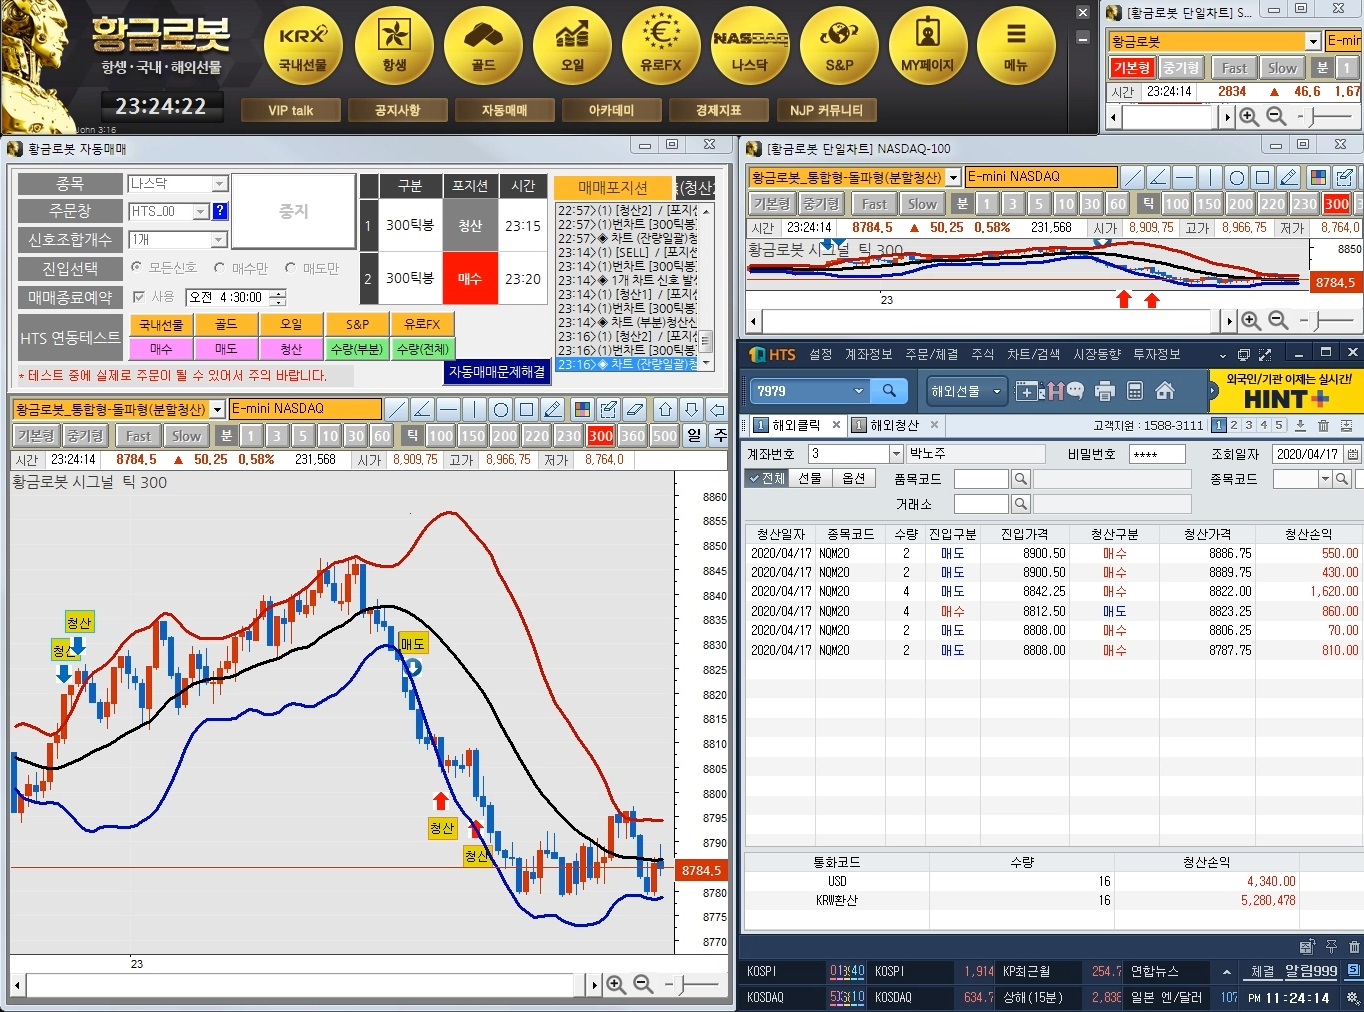The width and height of the screenshot is (1364, 1012).
Task: Click the trash icon in HTS tab bar
Action: click(1323, 425)
